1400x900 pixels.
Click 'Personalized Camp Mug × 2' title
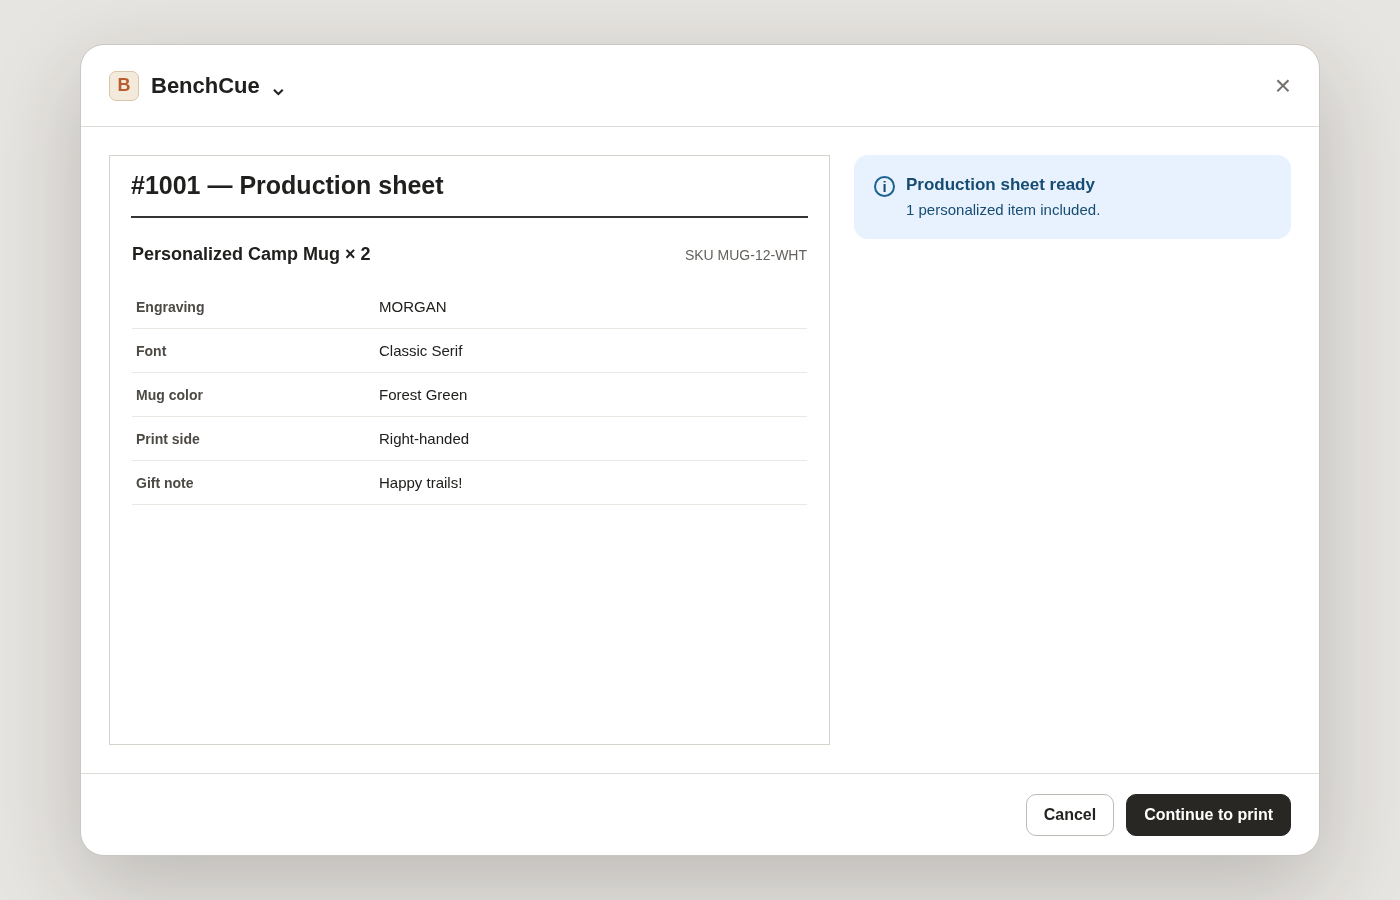(251, 254)
